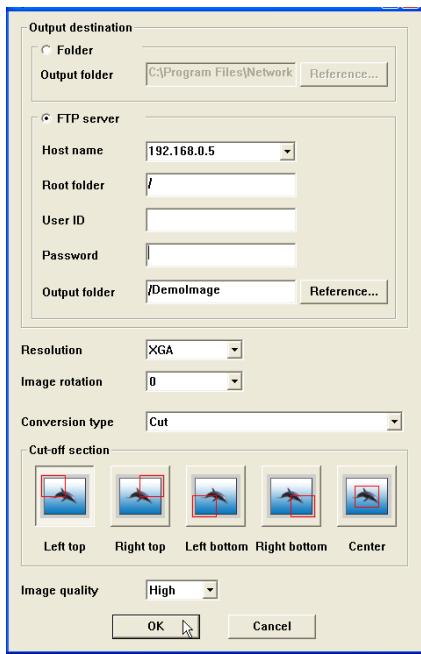
Task: Select the Left top cut-off section icon
Action: (x=65, y=496)
